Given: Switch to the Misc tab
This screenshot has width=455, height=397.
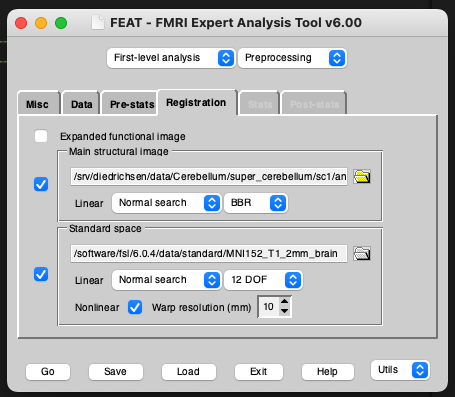Looking at the screenshot, I should 38,104.
